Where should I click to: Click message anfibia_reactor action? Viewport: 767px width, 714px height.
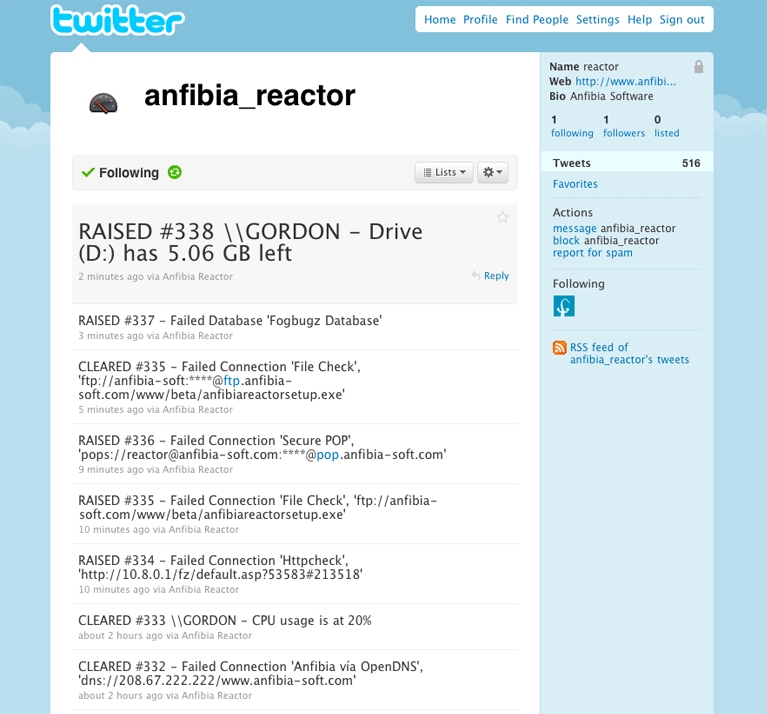(x=614, y=228)
